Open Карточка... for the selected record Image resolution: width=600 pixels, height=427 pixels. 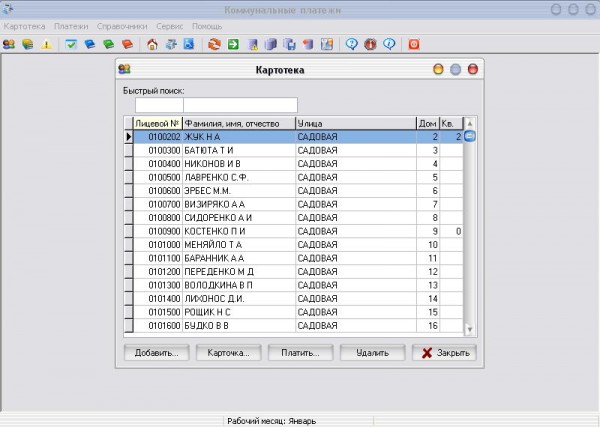(228, 353)
